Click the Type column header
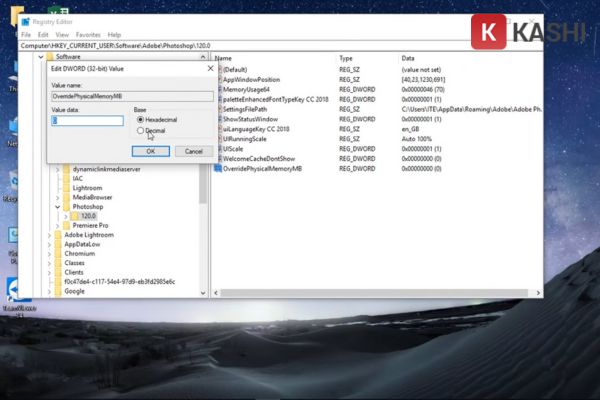 [x=346, y=58]
